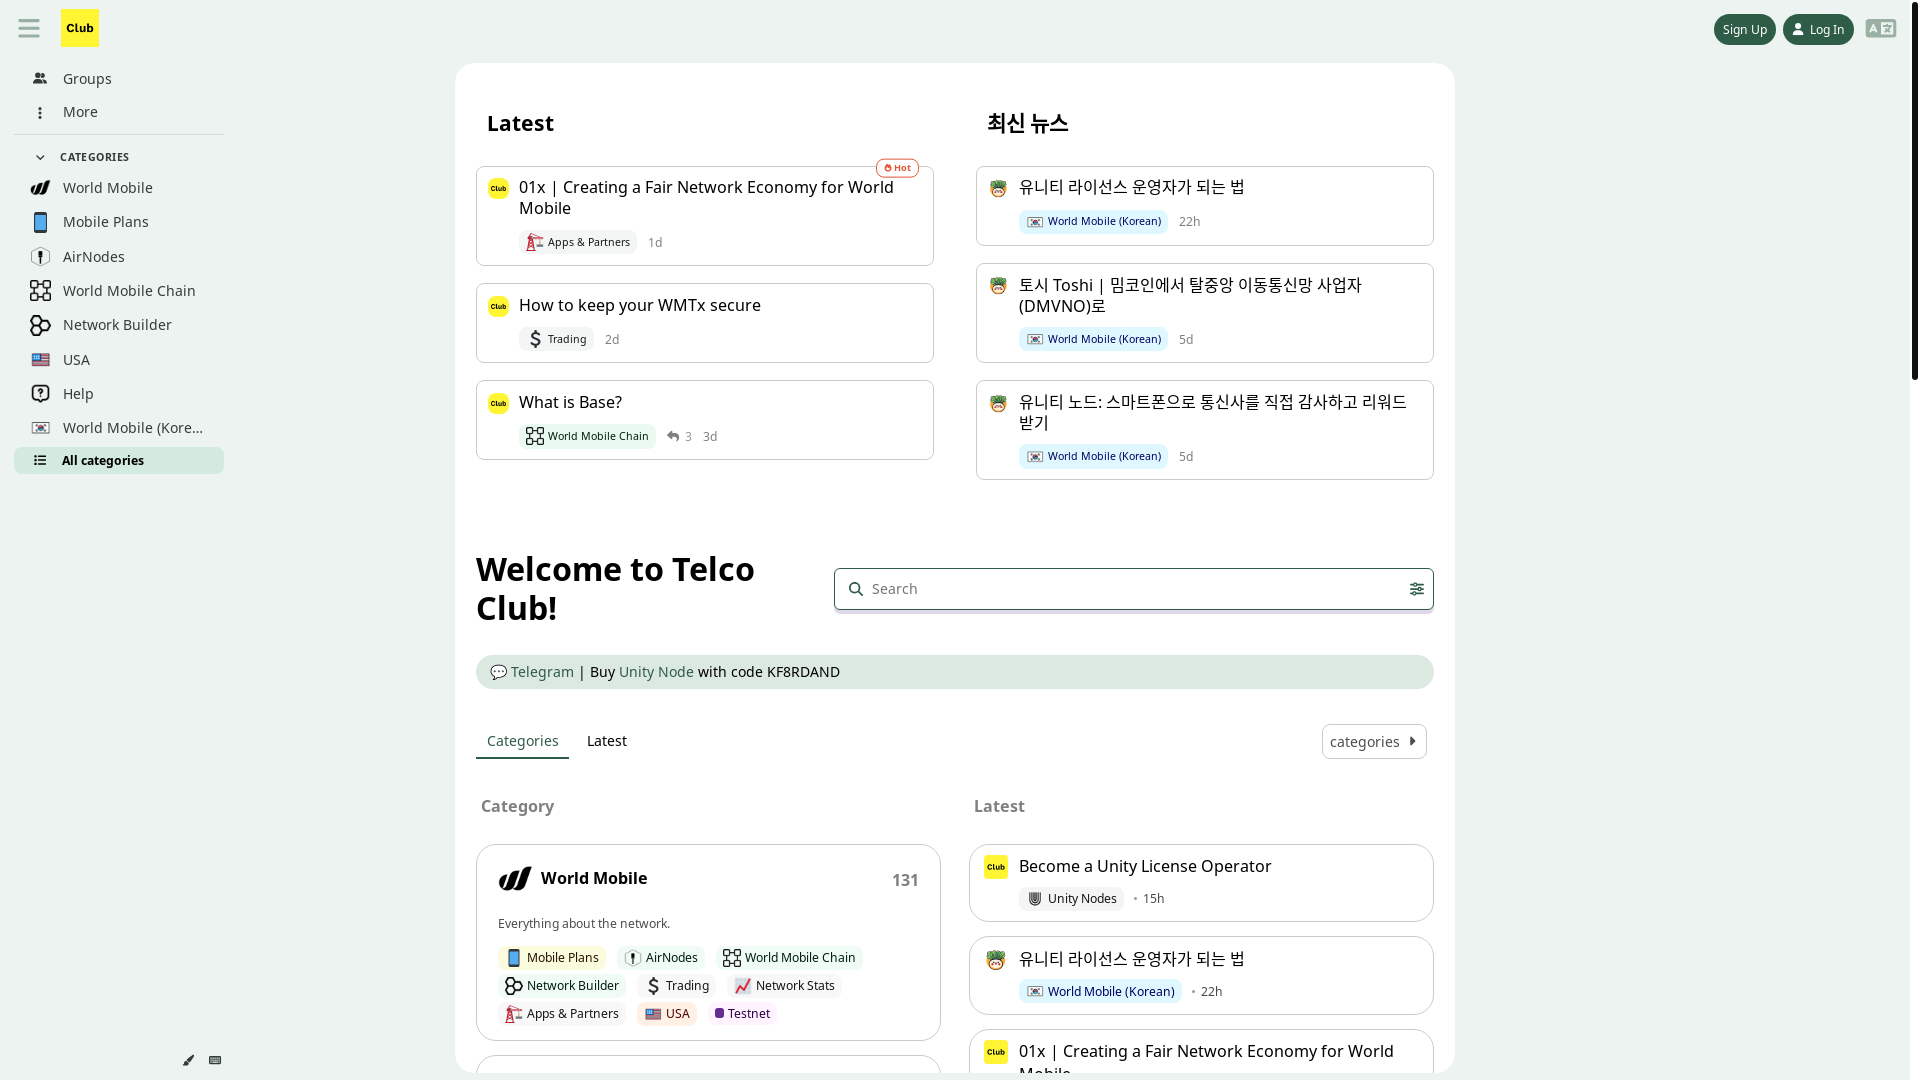The height and width of the screenshot is (1080, 1920).
Task: Open the categories dropdown
Action: coord(1374,742)
